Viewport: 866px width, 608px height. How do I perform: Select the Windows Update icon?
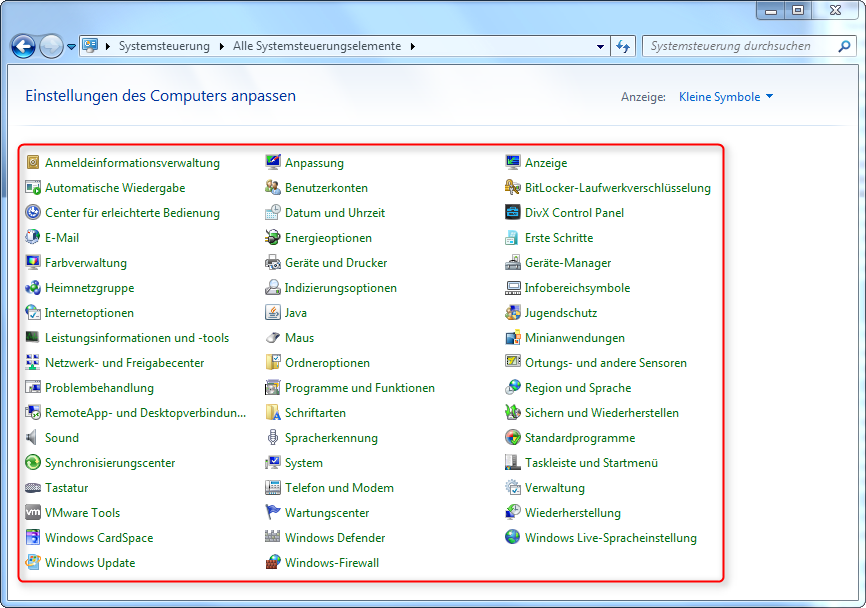(33, 563)
